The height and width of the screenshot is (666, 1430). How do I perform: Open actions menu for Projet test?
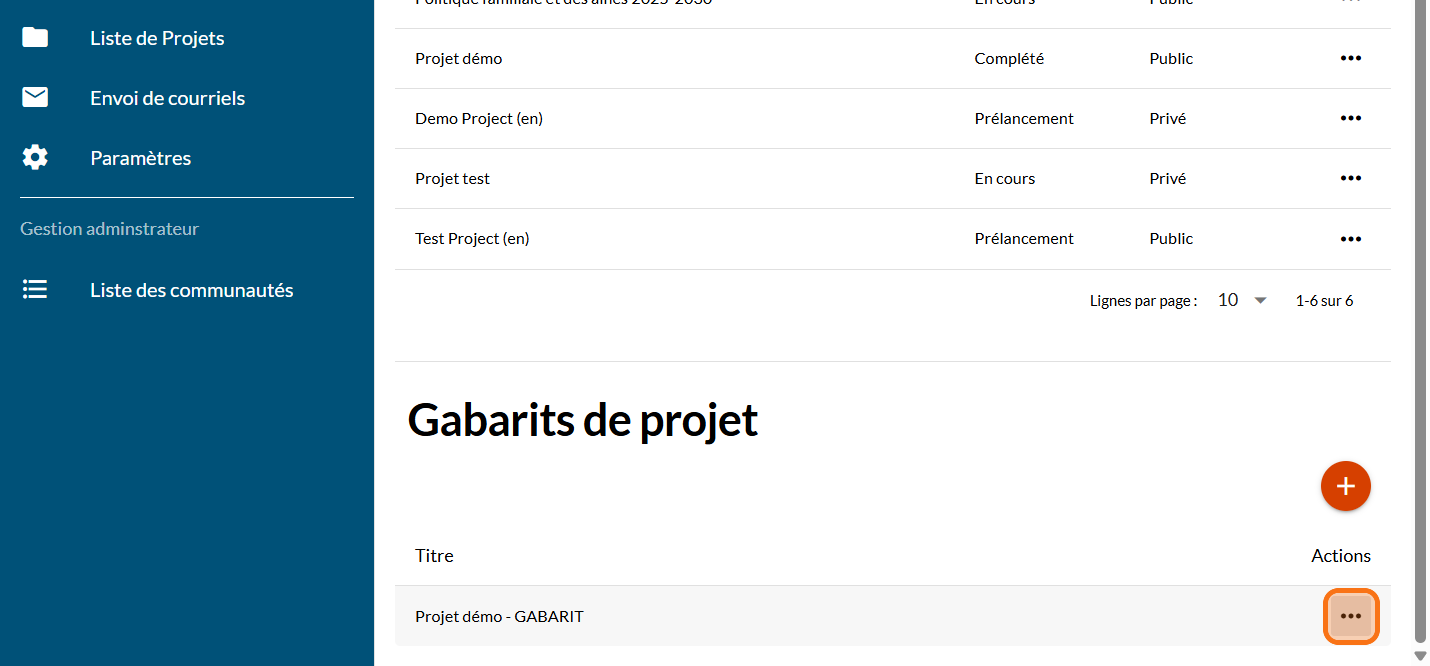click(x=1350, y=179)
